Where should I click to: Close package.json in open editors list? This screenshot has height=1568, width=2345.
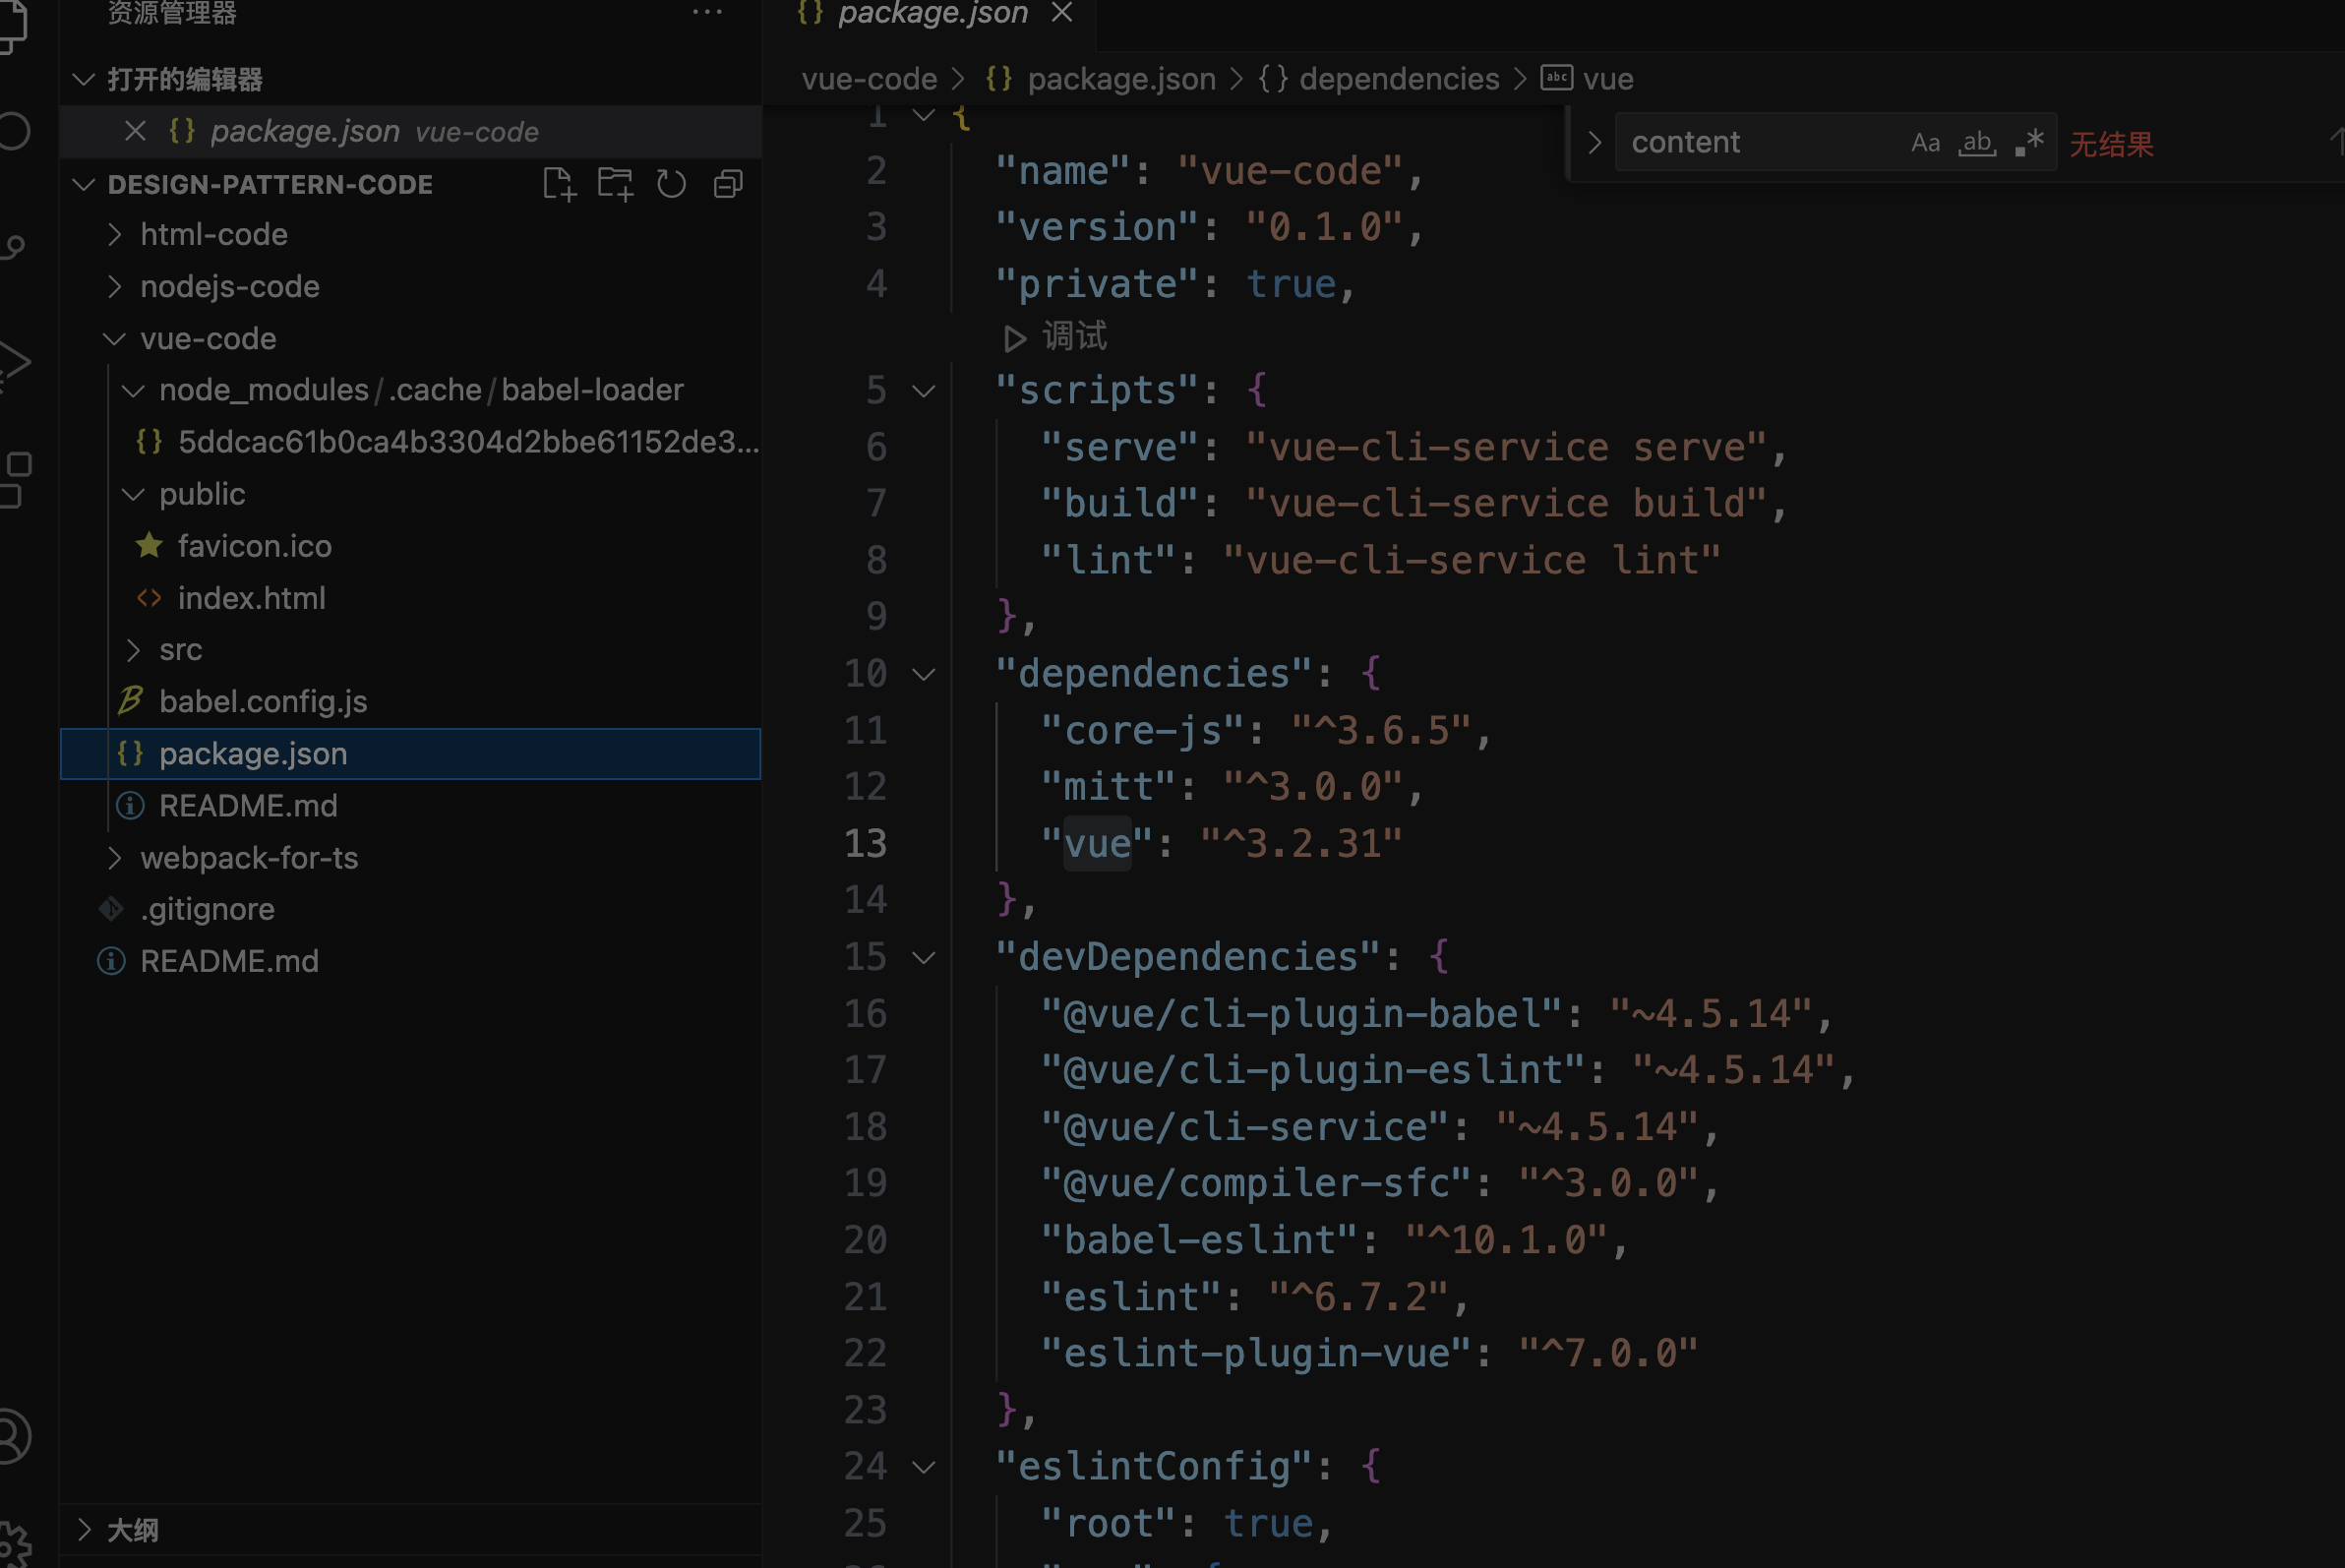pos(135,131)
